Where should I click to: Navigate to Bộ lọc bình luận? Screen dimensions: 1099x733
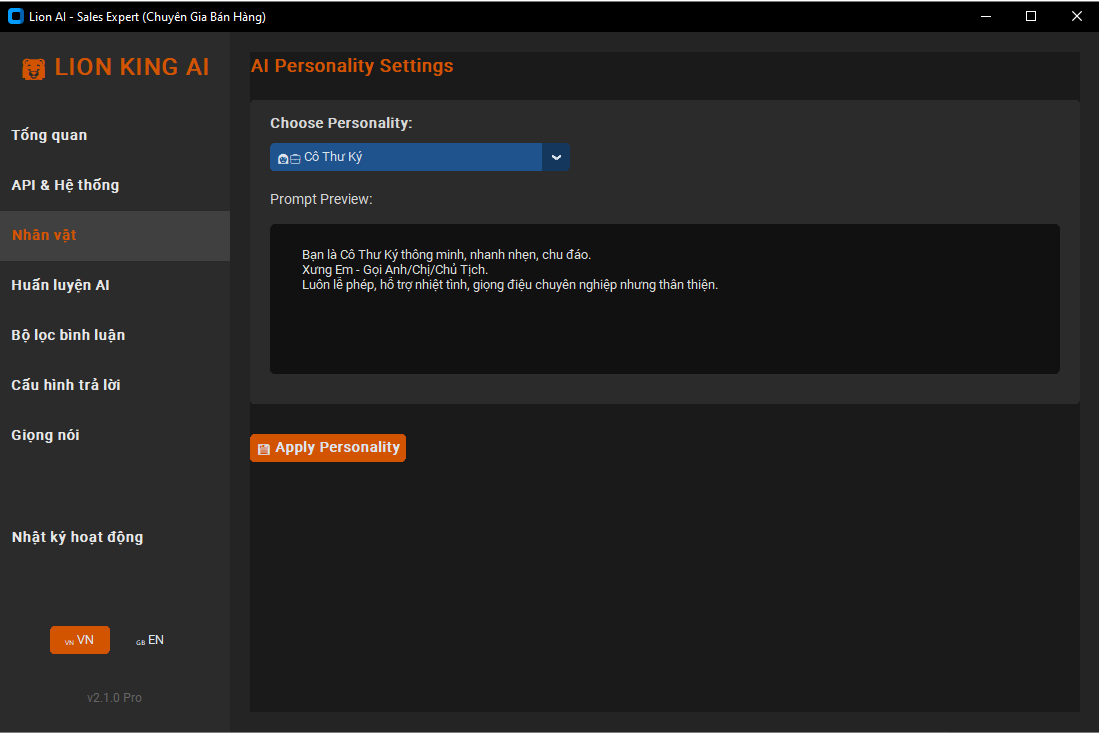(68, 335)
